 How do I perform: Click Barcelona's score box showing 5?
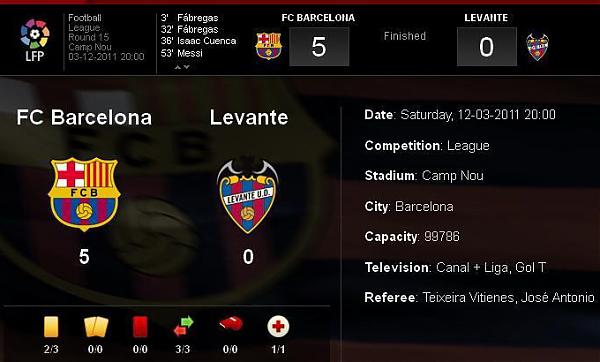point(319,47)
